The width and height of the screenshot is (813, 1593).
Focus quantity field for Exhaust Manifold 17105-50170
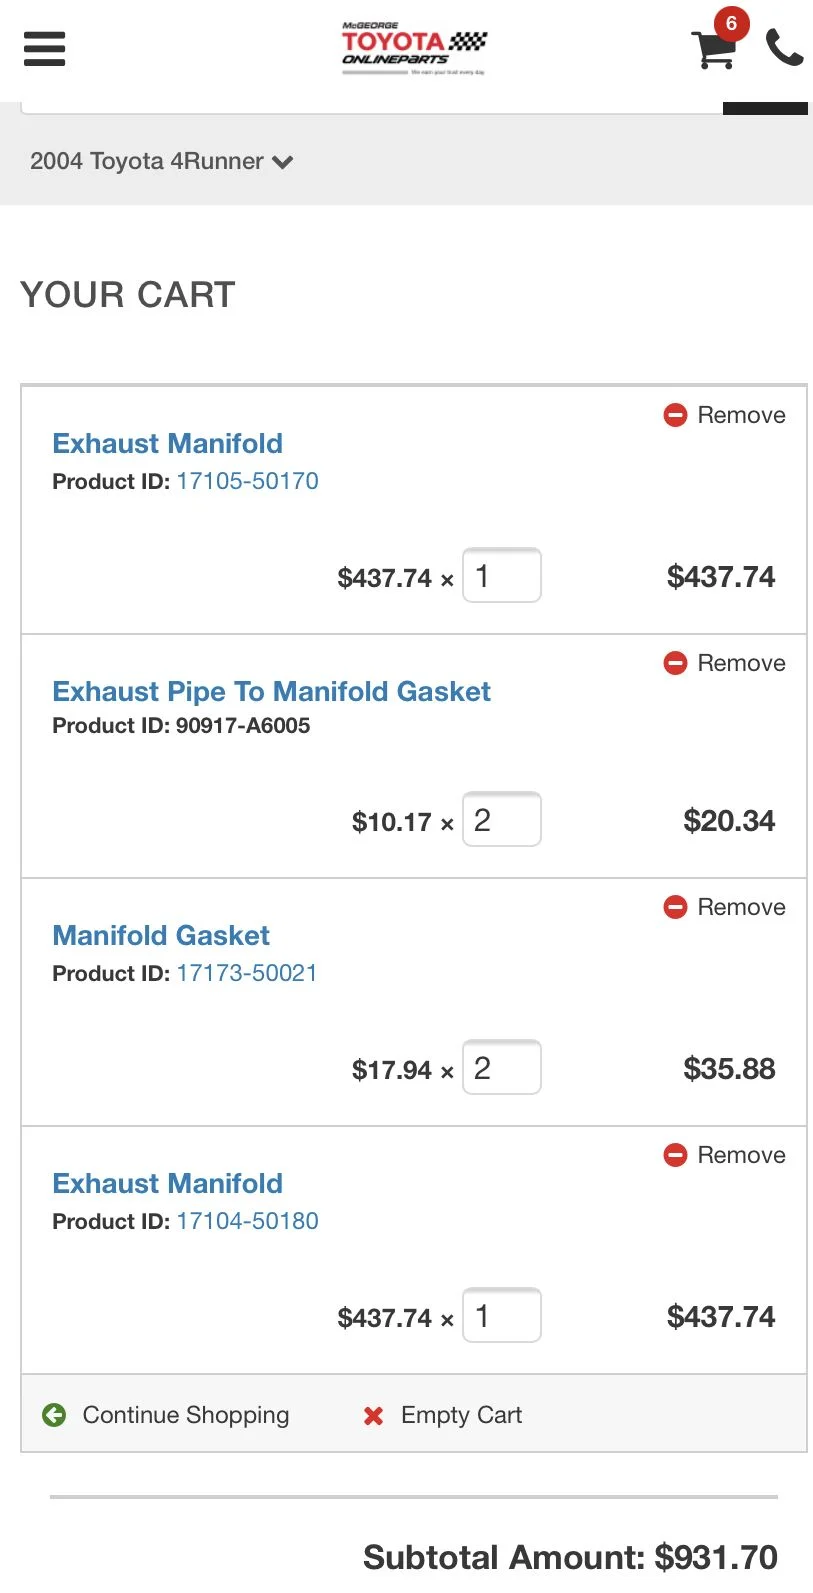[502, 575]
